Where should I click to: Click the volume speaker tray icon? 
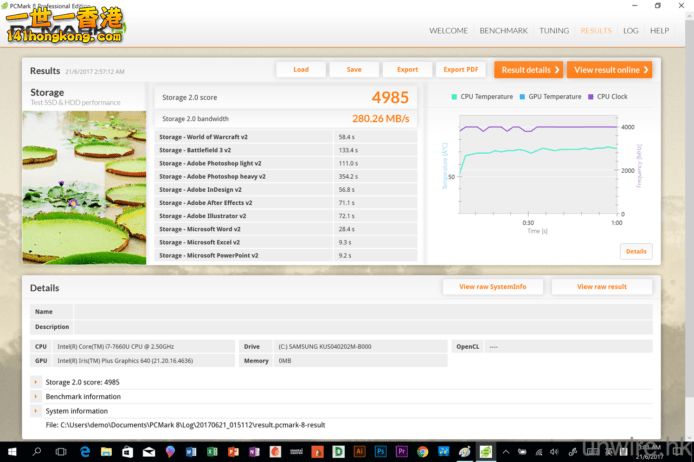[x=554, y=452]
